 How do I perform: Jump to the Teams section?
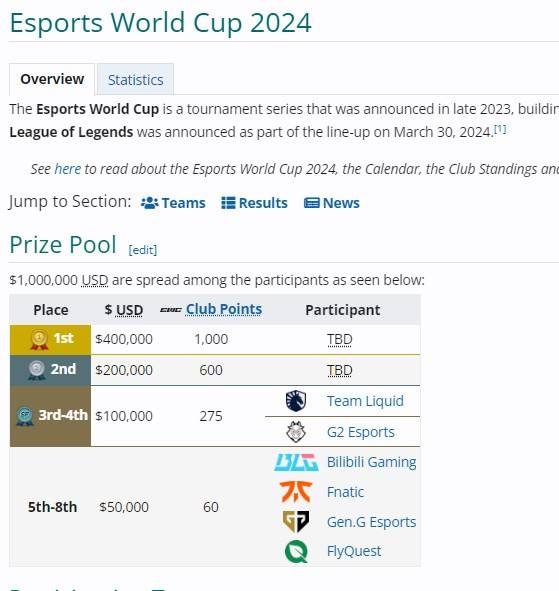[173, 203]
